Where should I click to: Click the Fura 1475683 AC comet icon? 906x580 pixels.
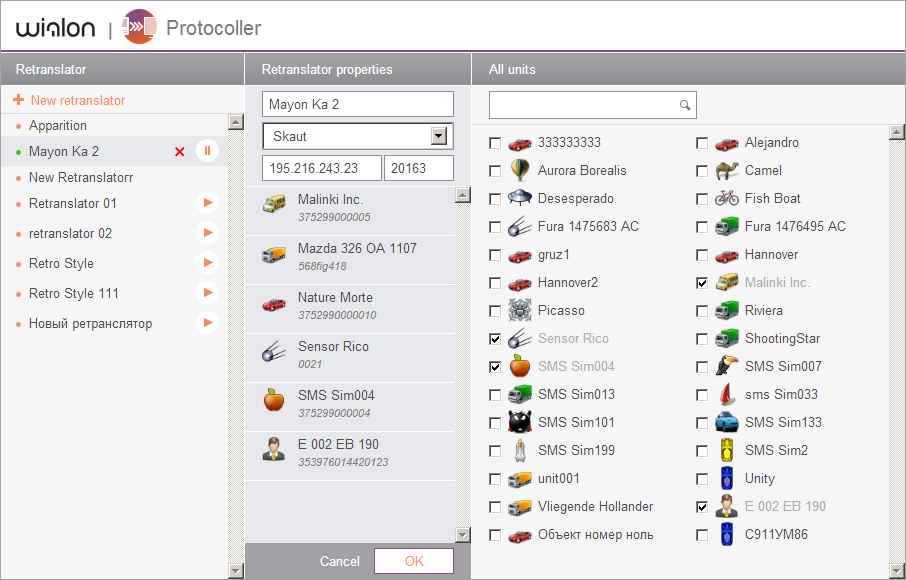click(520, 226)
